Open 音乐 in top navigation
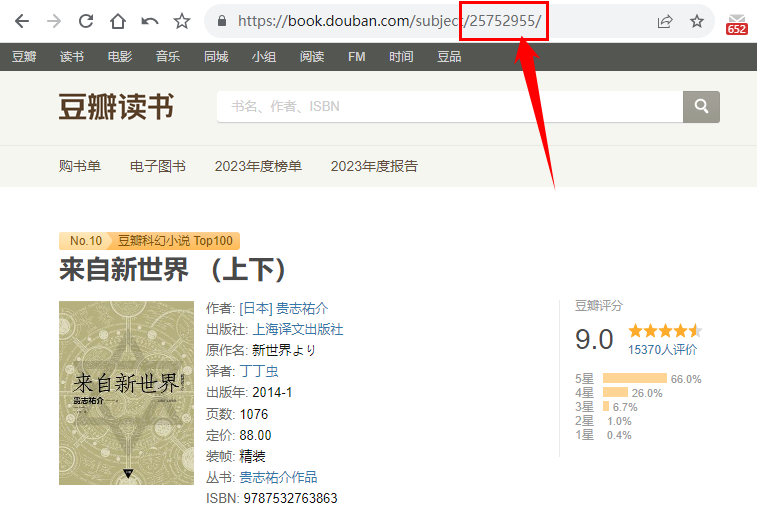The height and width of the screenshot is (521, 757). (x=168, y=56)
